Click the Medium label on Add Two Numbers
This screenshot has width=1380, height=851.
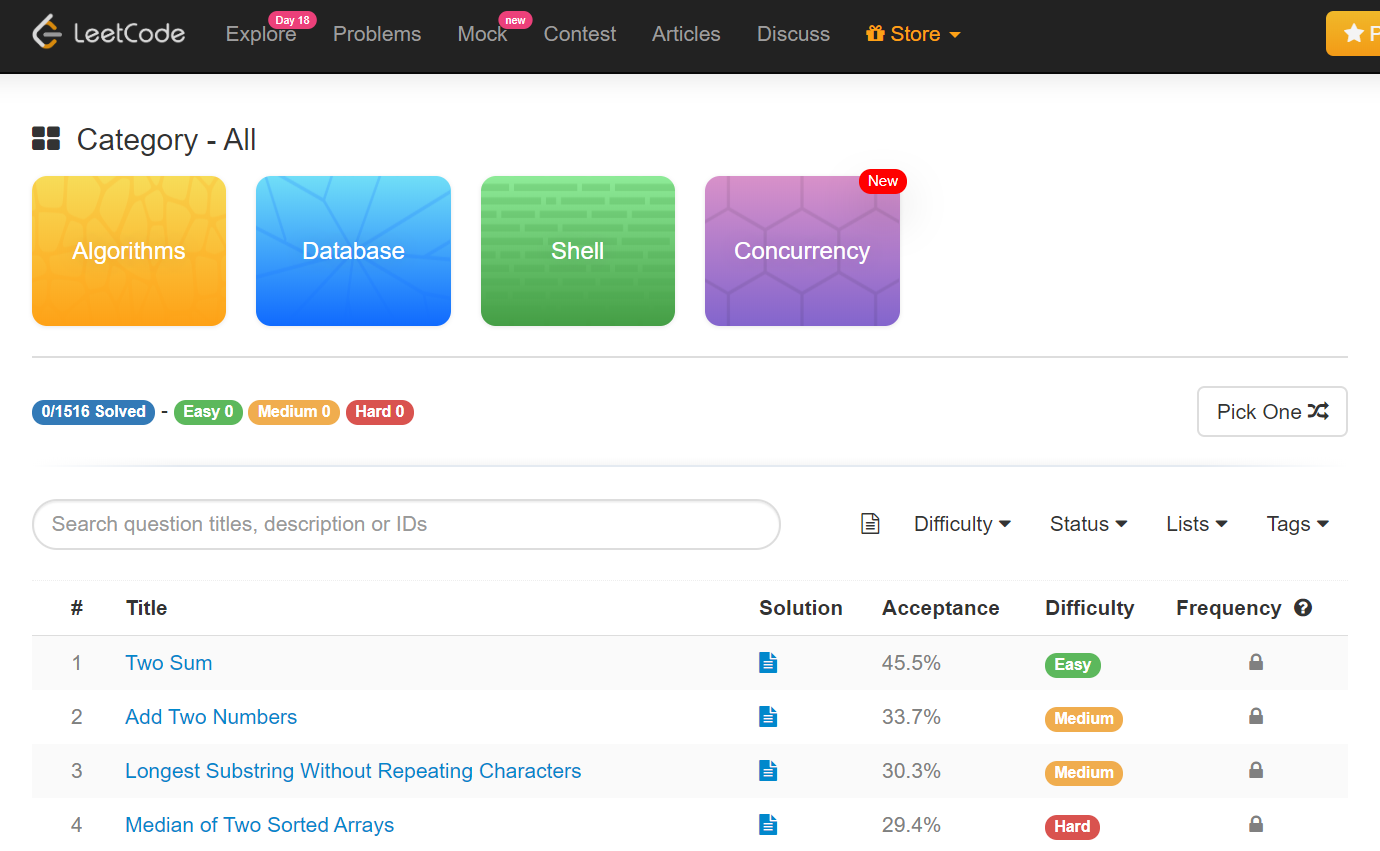coord(1084,719)
